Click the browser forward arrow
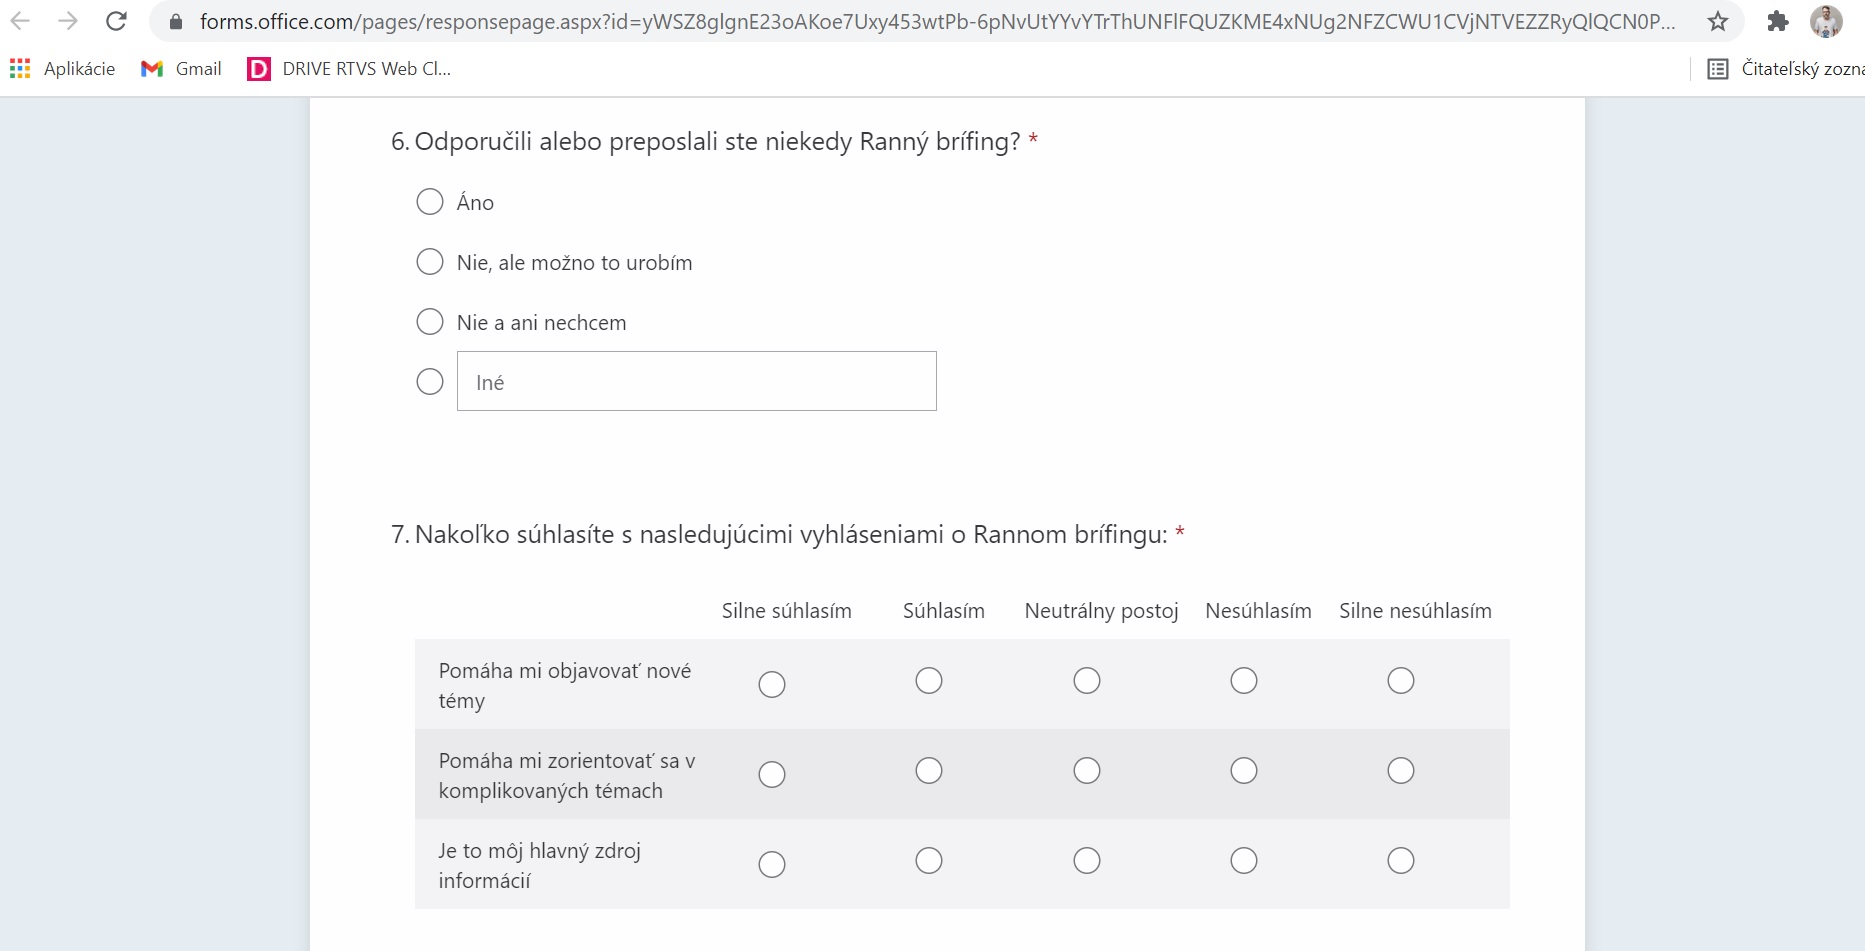The image size is (1865, 951). (68, 21)
